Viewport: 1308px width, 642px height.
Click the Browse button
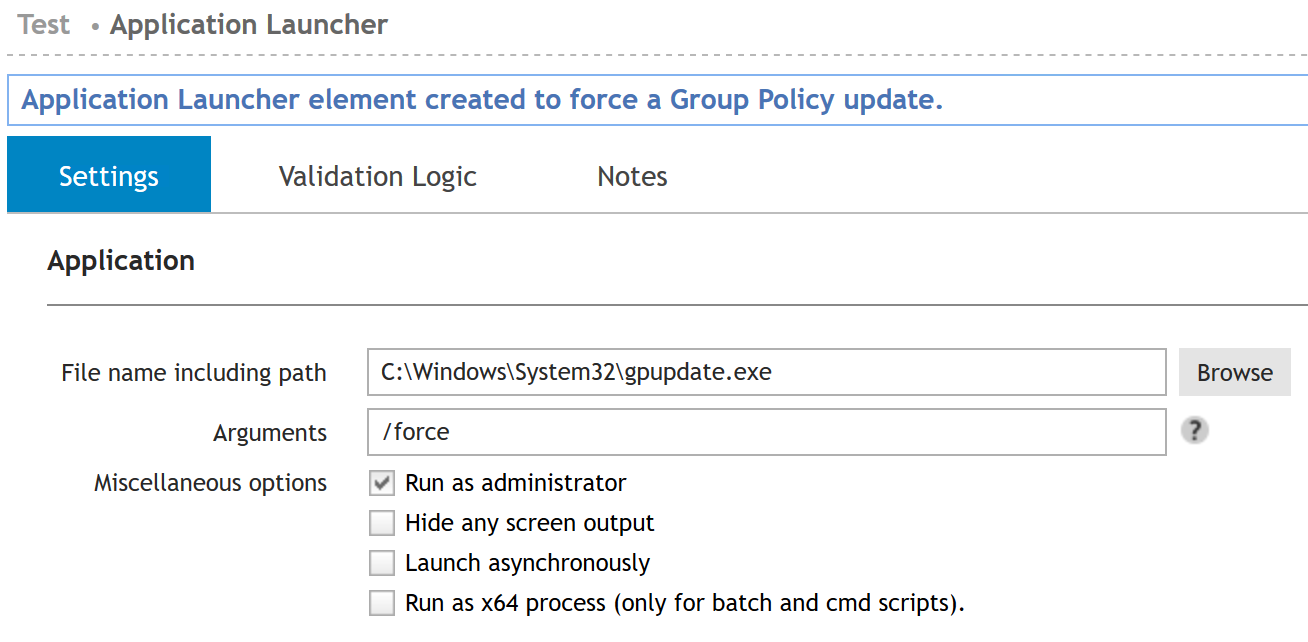click(1234, 372)
